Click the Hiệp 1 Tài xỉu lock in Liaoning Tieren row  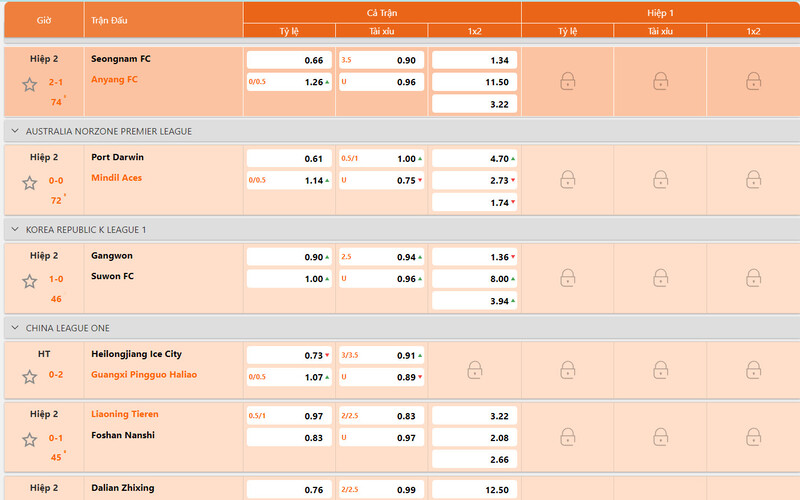point(660,437)
